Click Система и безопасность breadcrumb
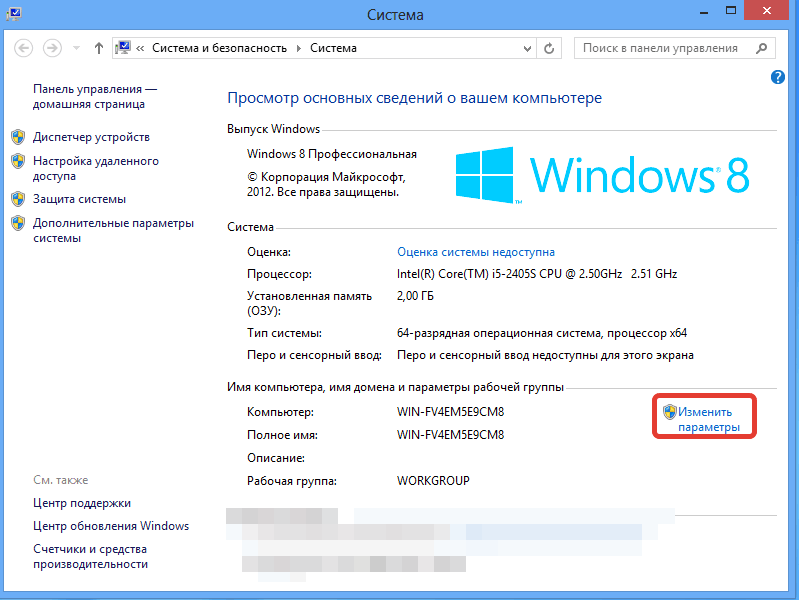The width and height of the screenshot is (799, 600). (x=220, y=48)
